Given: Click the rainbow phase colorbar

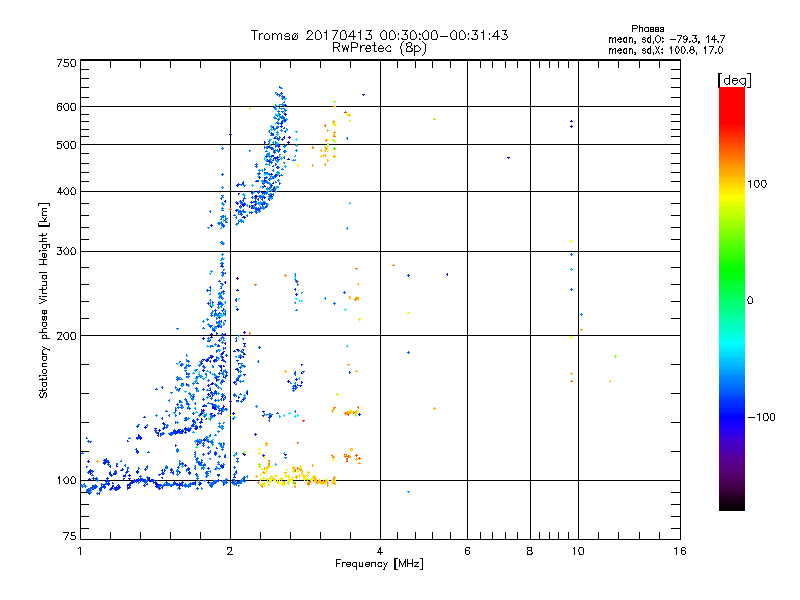Looking at the screenshot, I should point(732,299).
